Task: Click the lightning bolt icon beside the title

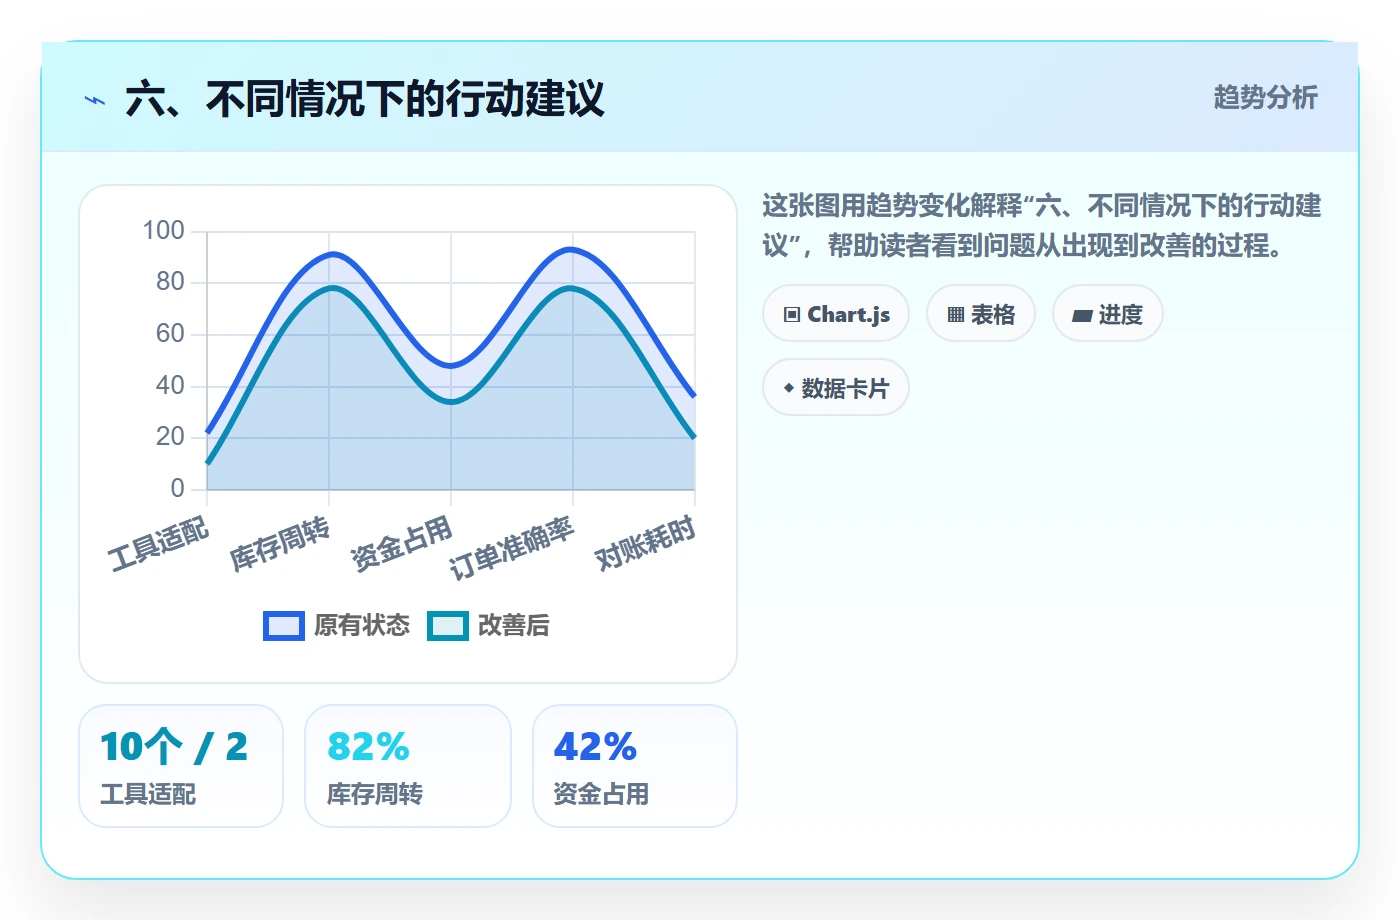Action: click(95, 100)
